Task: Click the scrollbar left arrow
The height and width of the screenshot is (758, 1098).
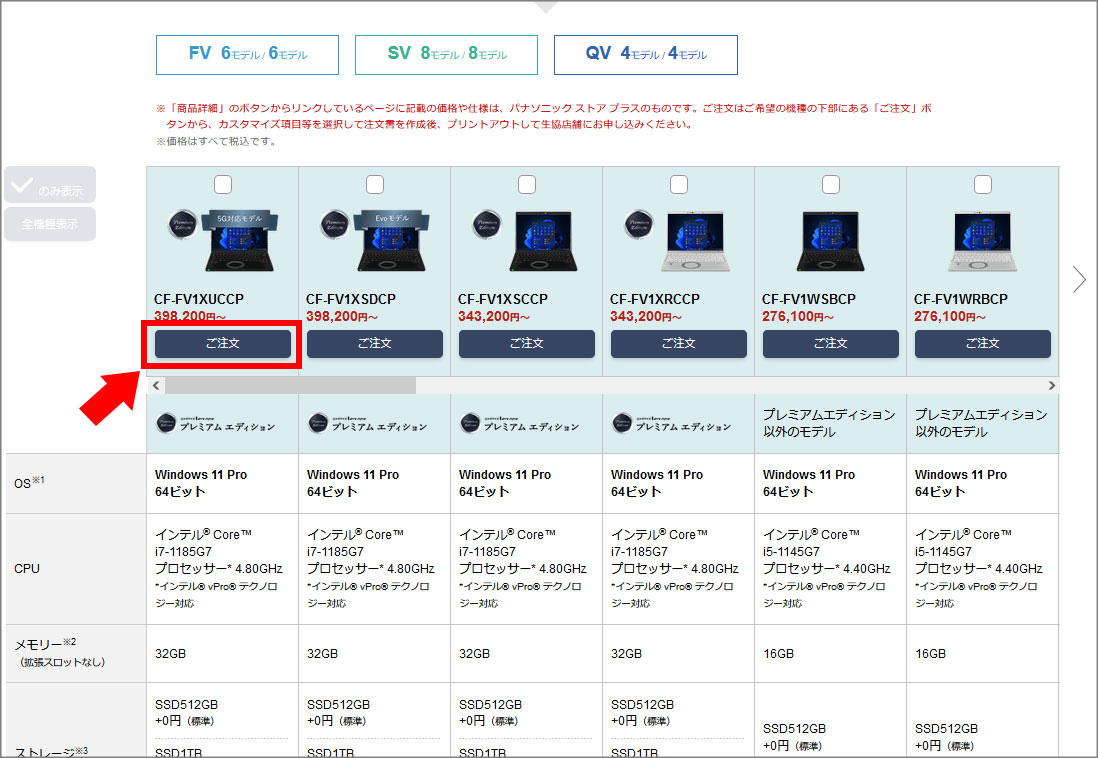Action: pos(155,385)
